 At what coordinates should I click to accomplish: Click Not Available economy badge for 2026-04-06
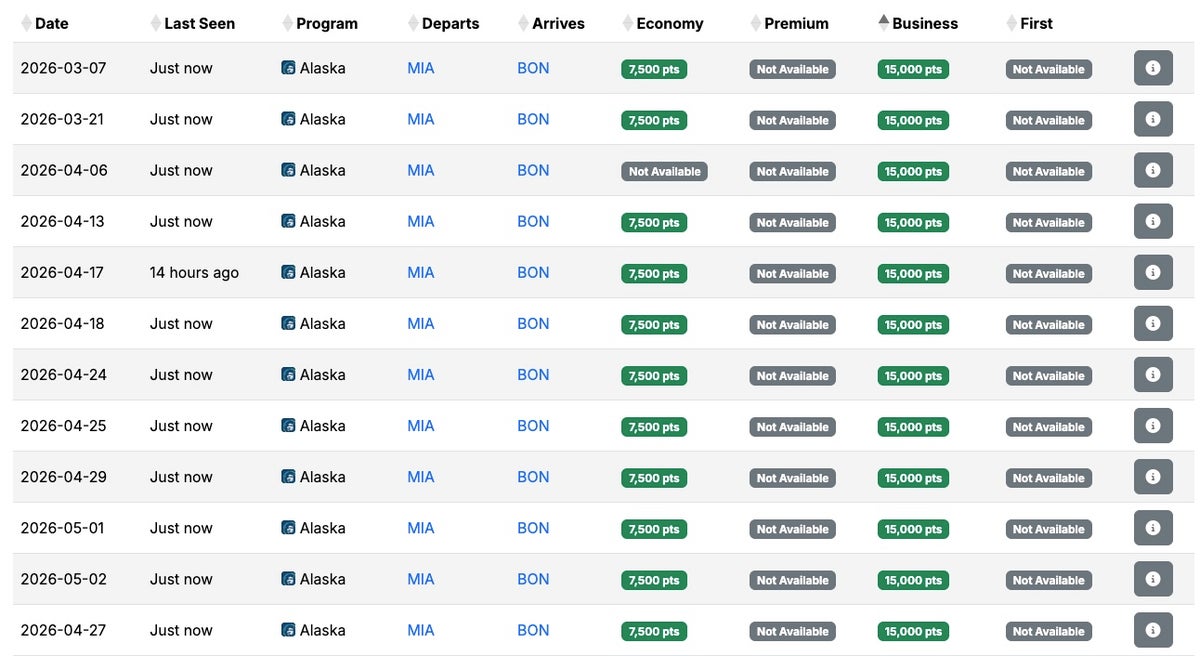pyautogui.click(x=664, y=172)
